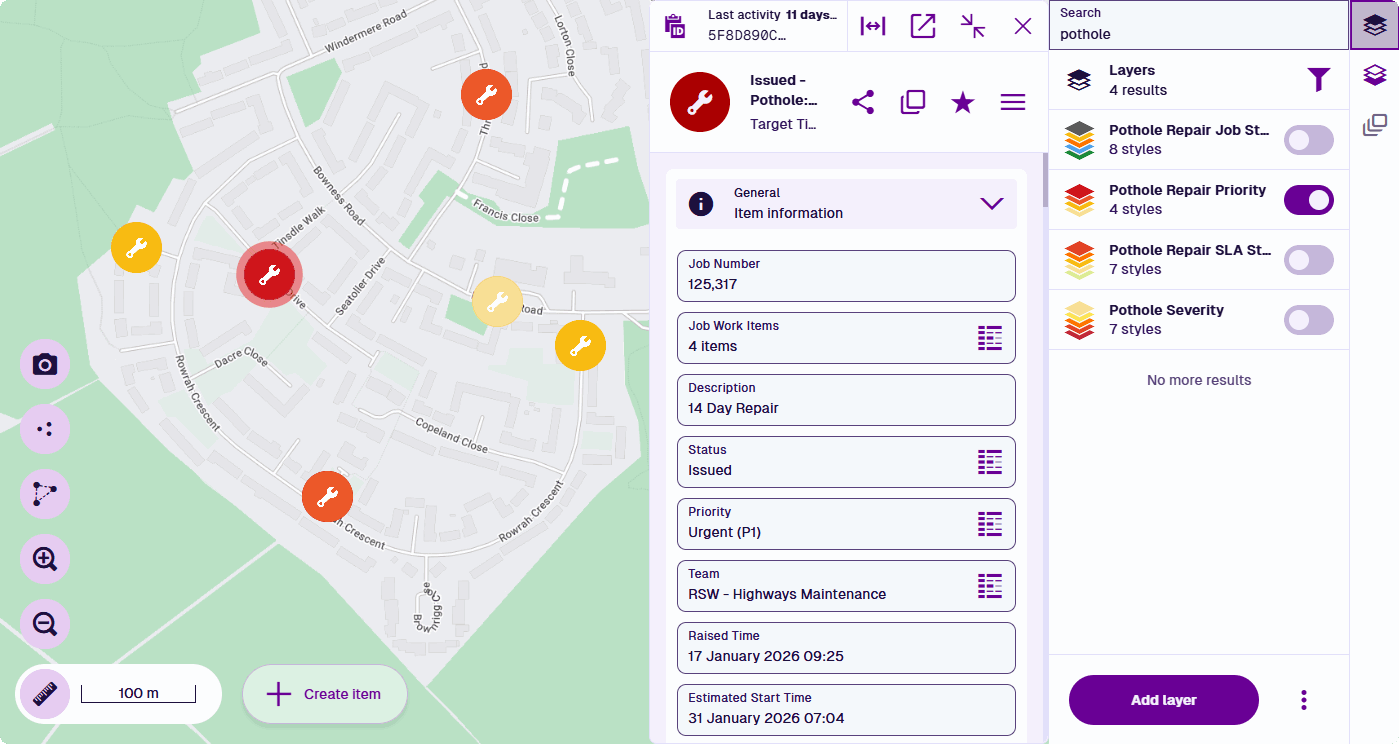Select the ruler measure tool
The width and height of the screenshot is (1399, 744).
44,694
